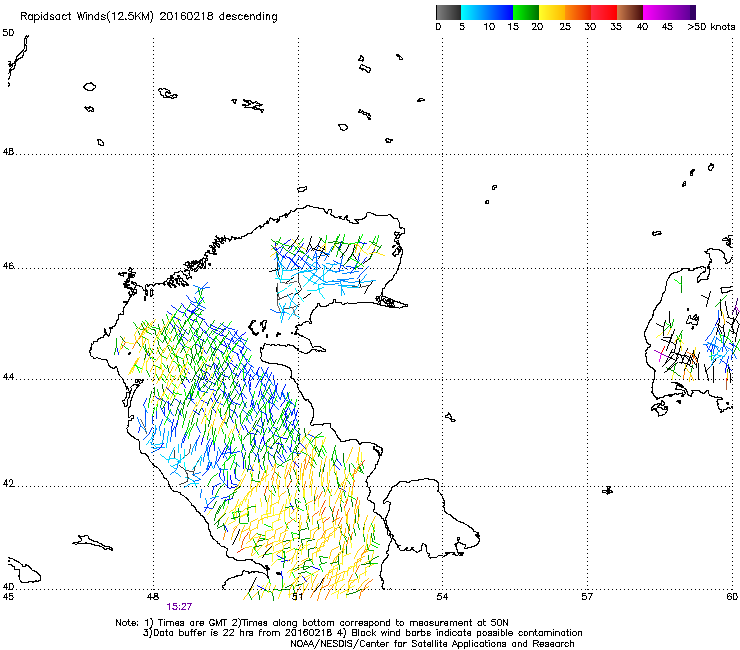The image size is (740, 650).
Task: Click latitude label '44' on left axis
Action: [8, 377]
